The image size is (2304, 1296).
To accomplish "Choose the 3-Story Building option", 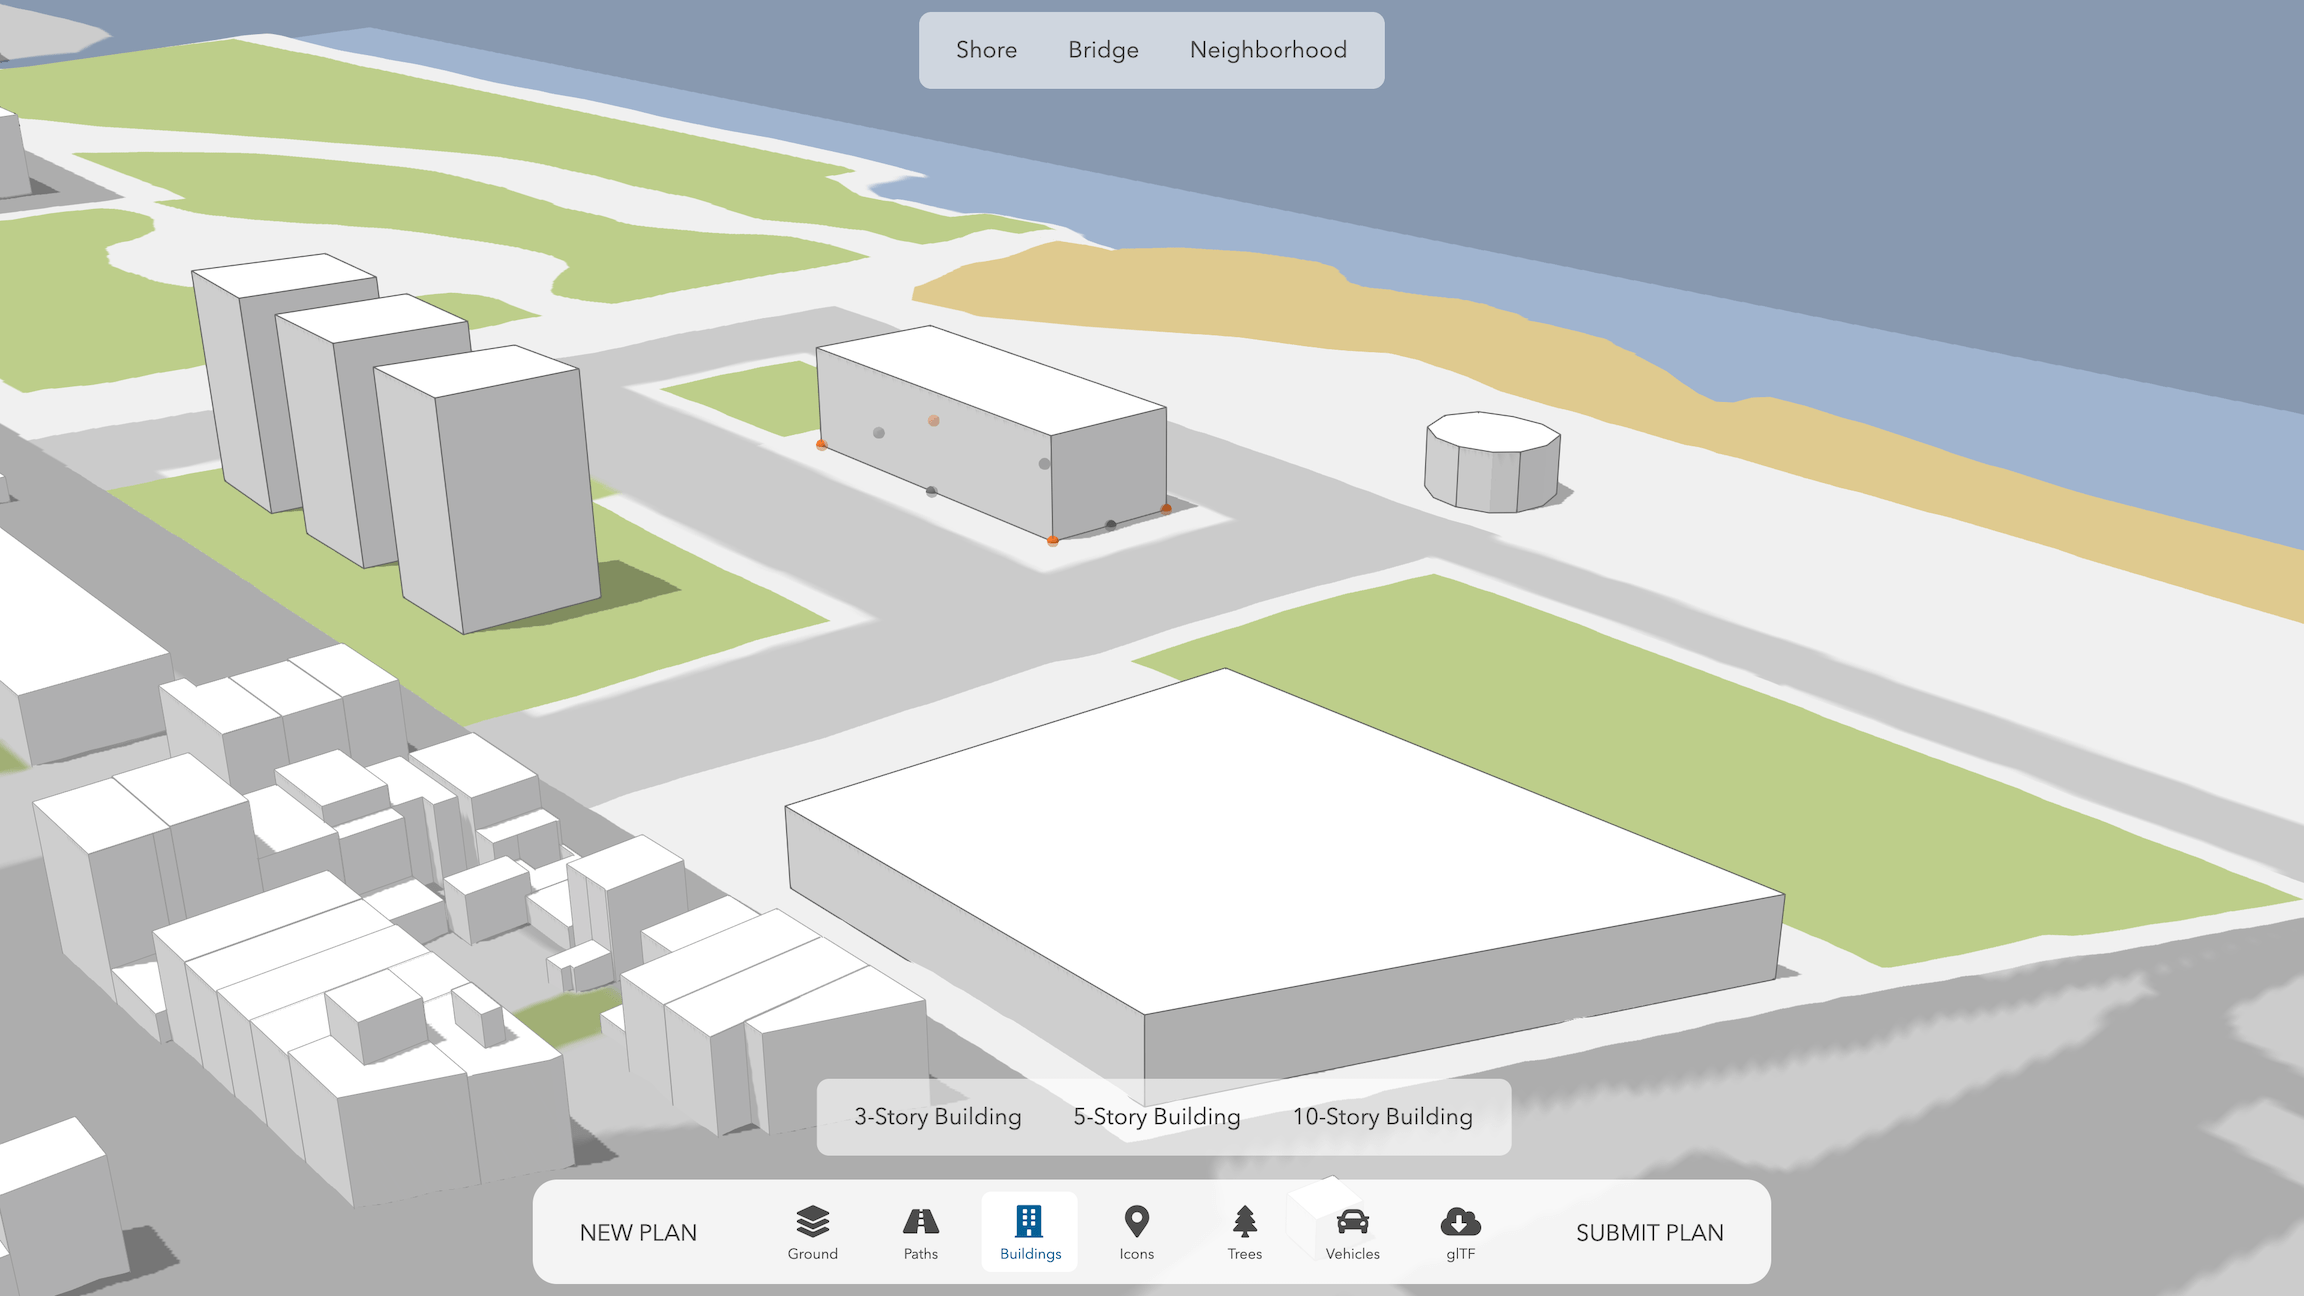I will coord(937,1117).
